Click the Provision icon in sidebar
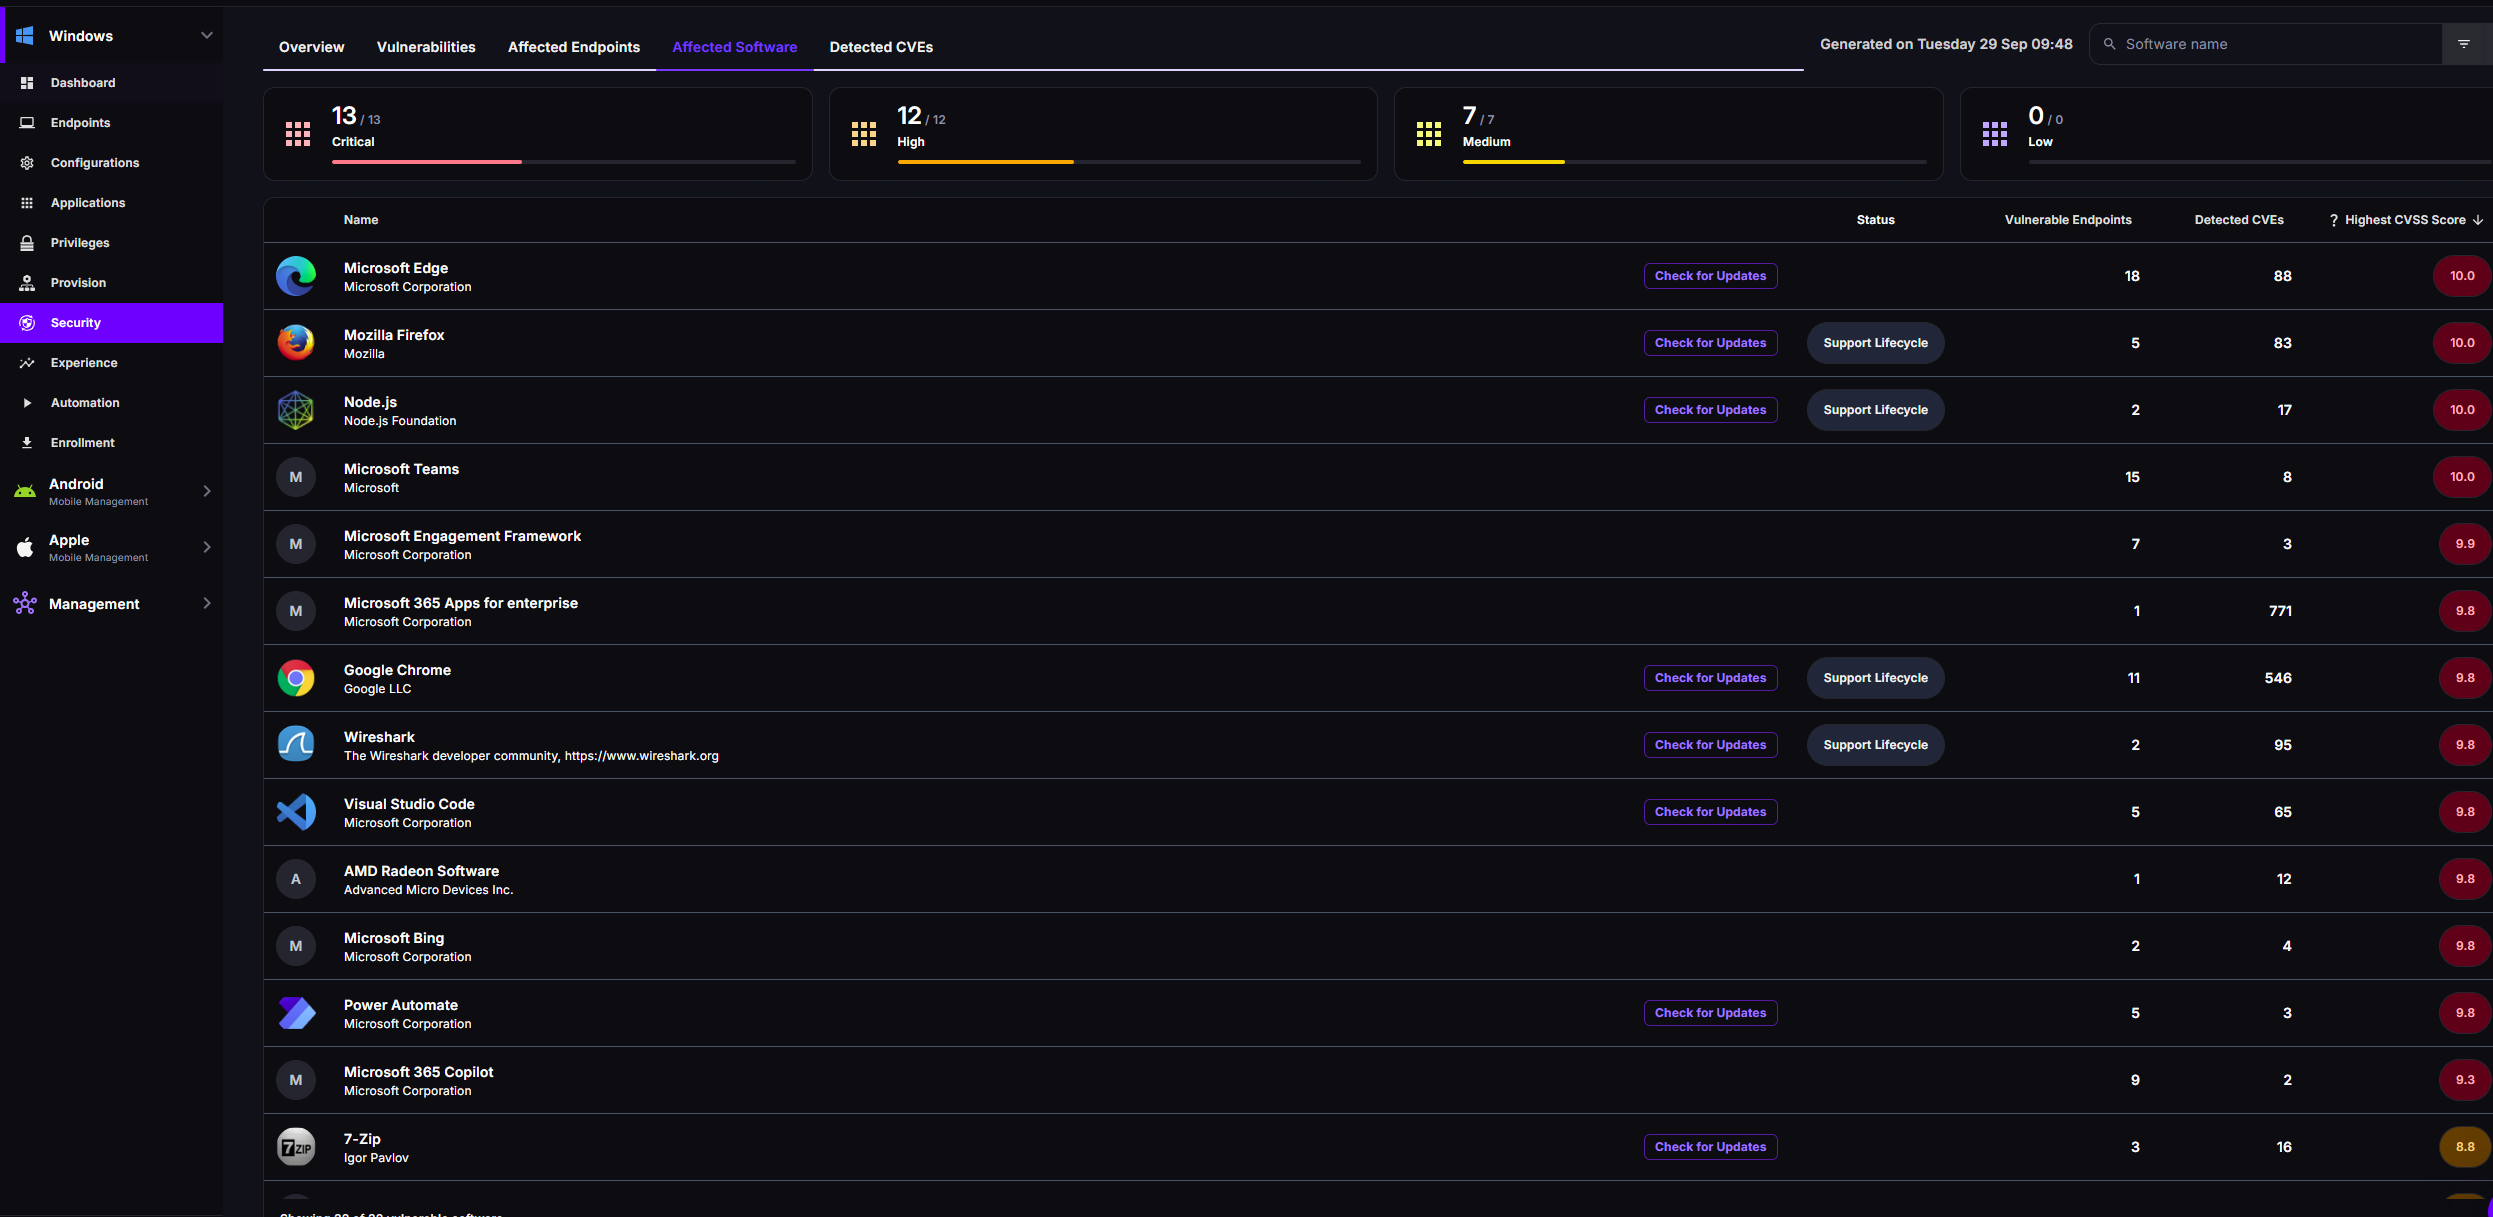Image resolution: width=2493 pixels, height=1217 pixels. 27,283
